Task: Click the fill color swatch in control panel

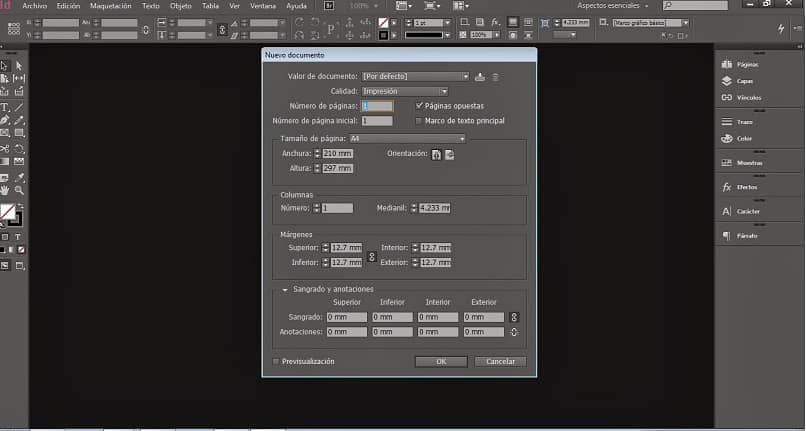Action: point(383,23)
